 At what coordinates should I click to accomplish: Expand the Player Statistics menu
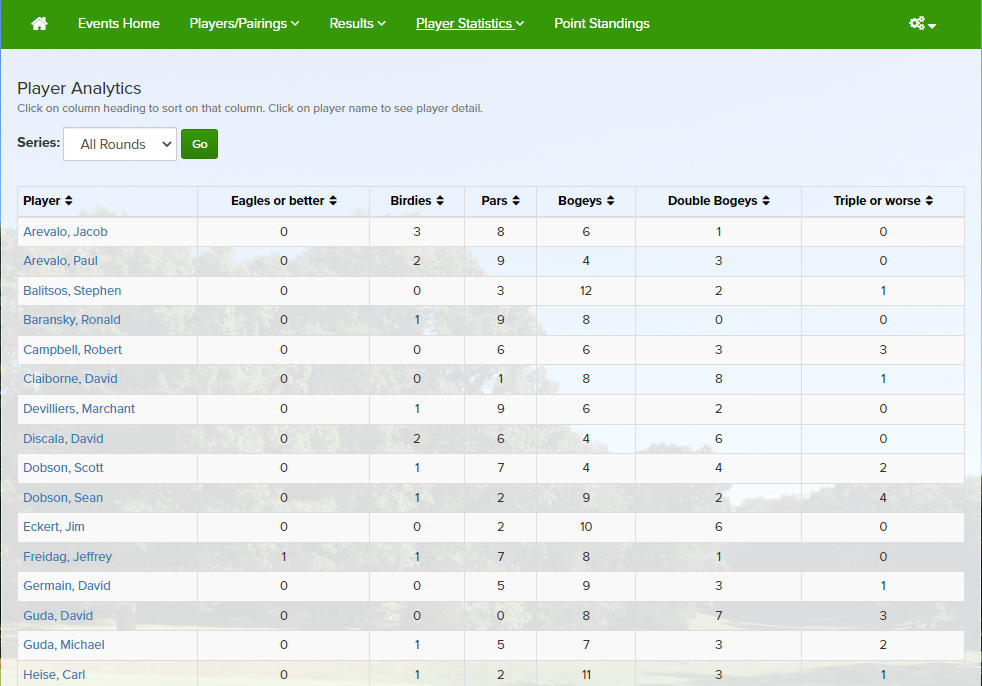pyautogui.click(x=469, y=23)
